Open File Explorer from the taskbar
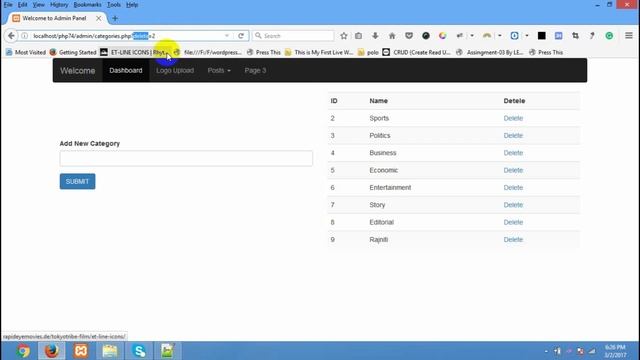The width and height of the screenshot is (640, 360). [x=110, y=351]
